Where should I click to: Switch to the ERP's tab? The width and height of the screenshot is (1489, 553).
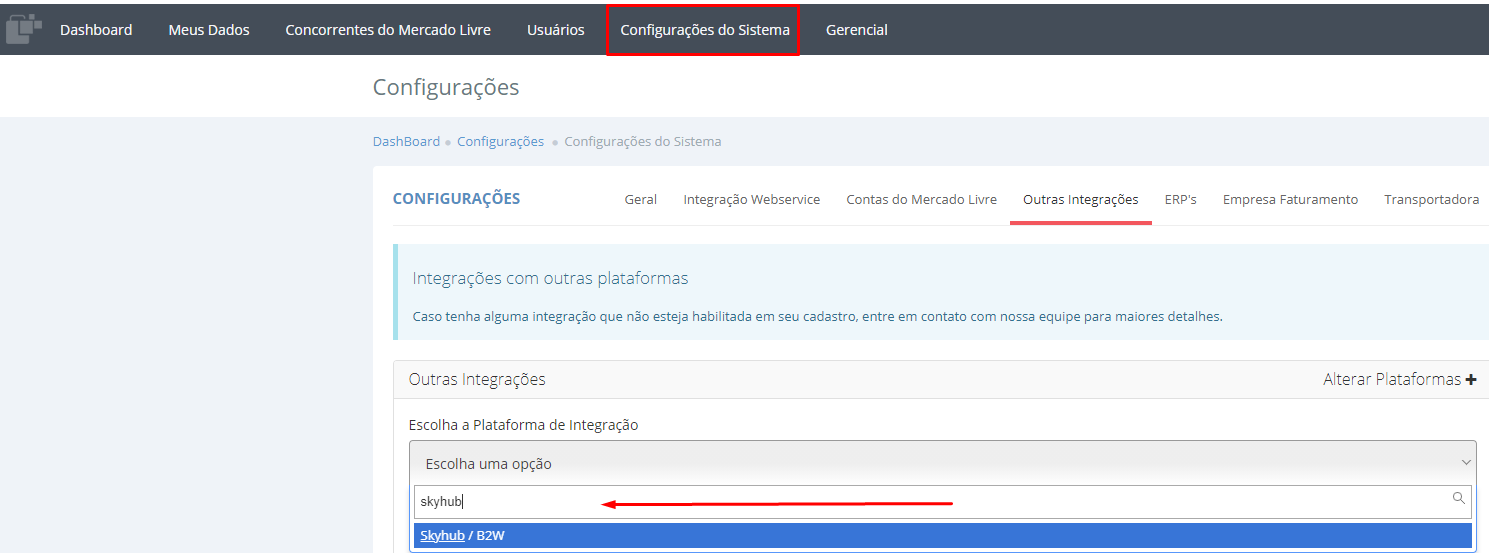(1181, 200)
